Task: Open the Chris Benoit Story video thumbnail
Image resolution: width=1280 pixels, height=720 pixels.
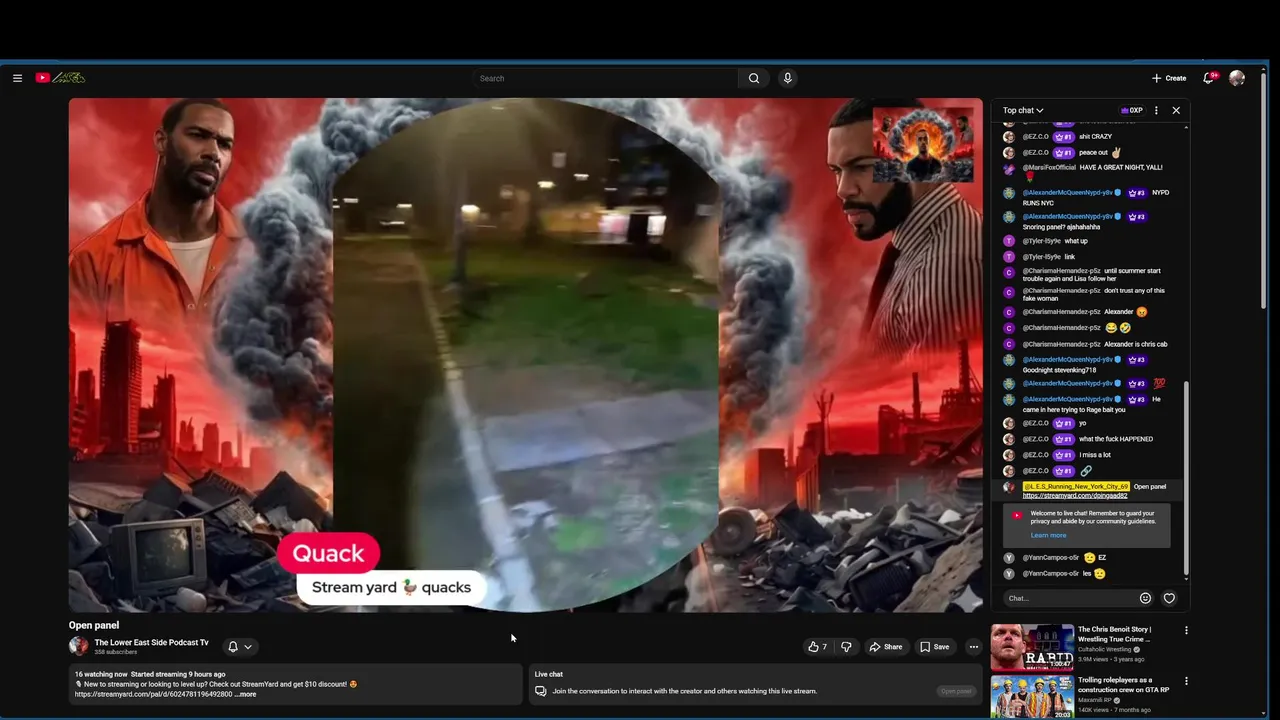Action: [x=1032, y=647]
